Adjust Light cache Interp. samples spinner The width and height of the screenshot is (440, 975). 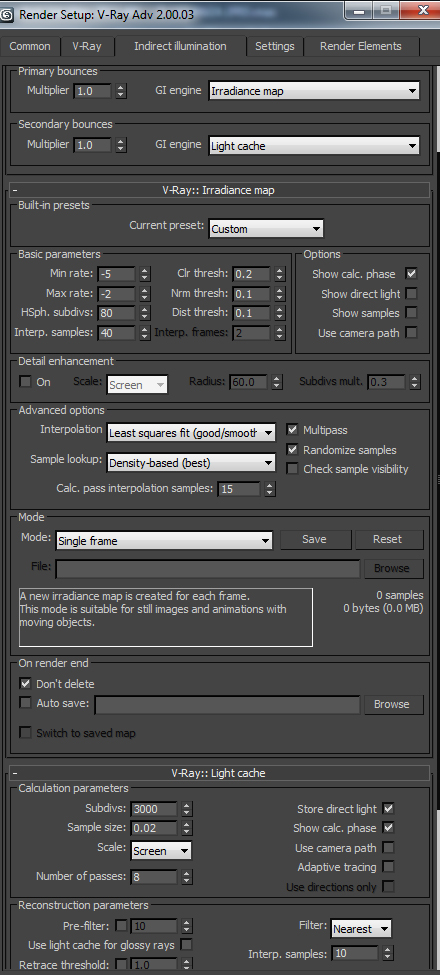pos(388,953)
